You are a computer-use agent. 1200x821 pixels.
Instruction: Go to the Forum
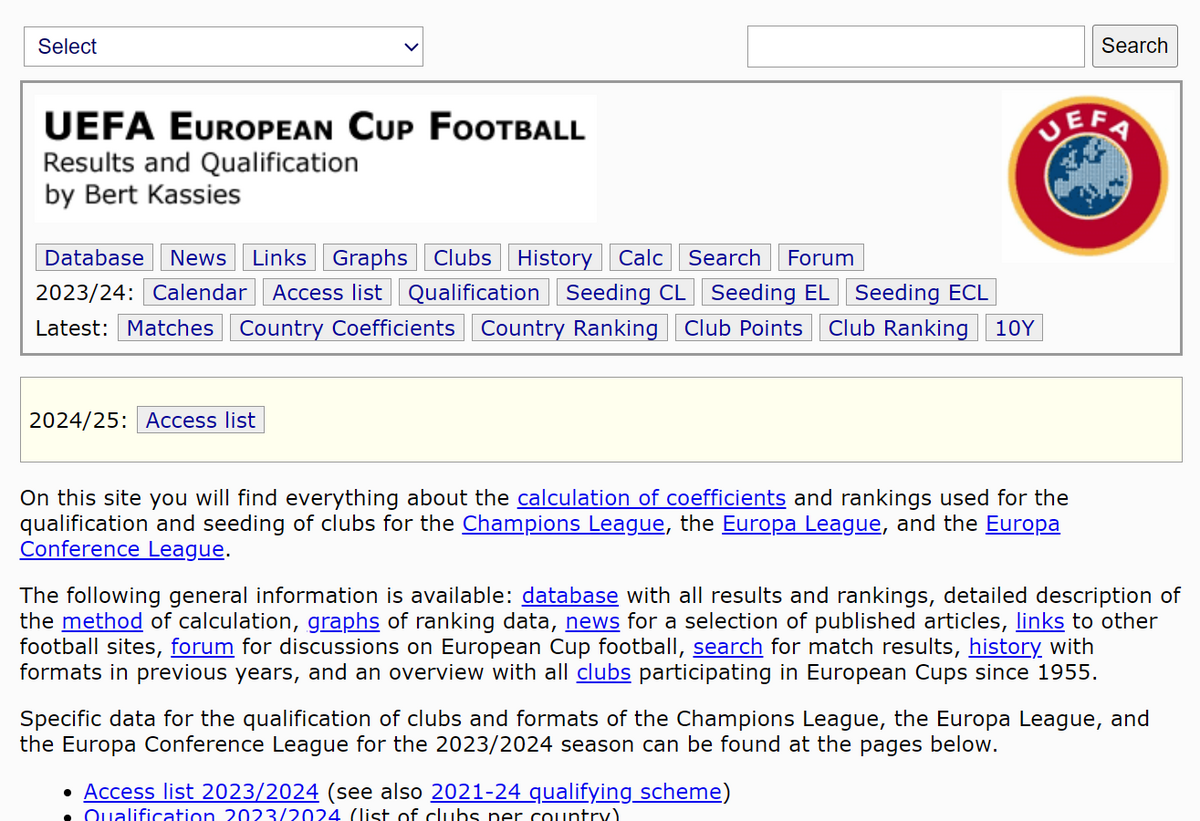coord(820,257)
